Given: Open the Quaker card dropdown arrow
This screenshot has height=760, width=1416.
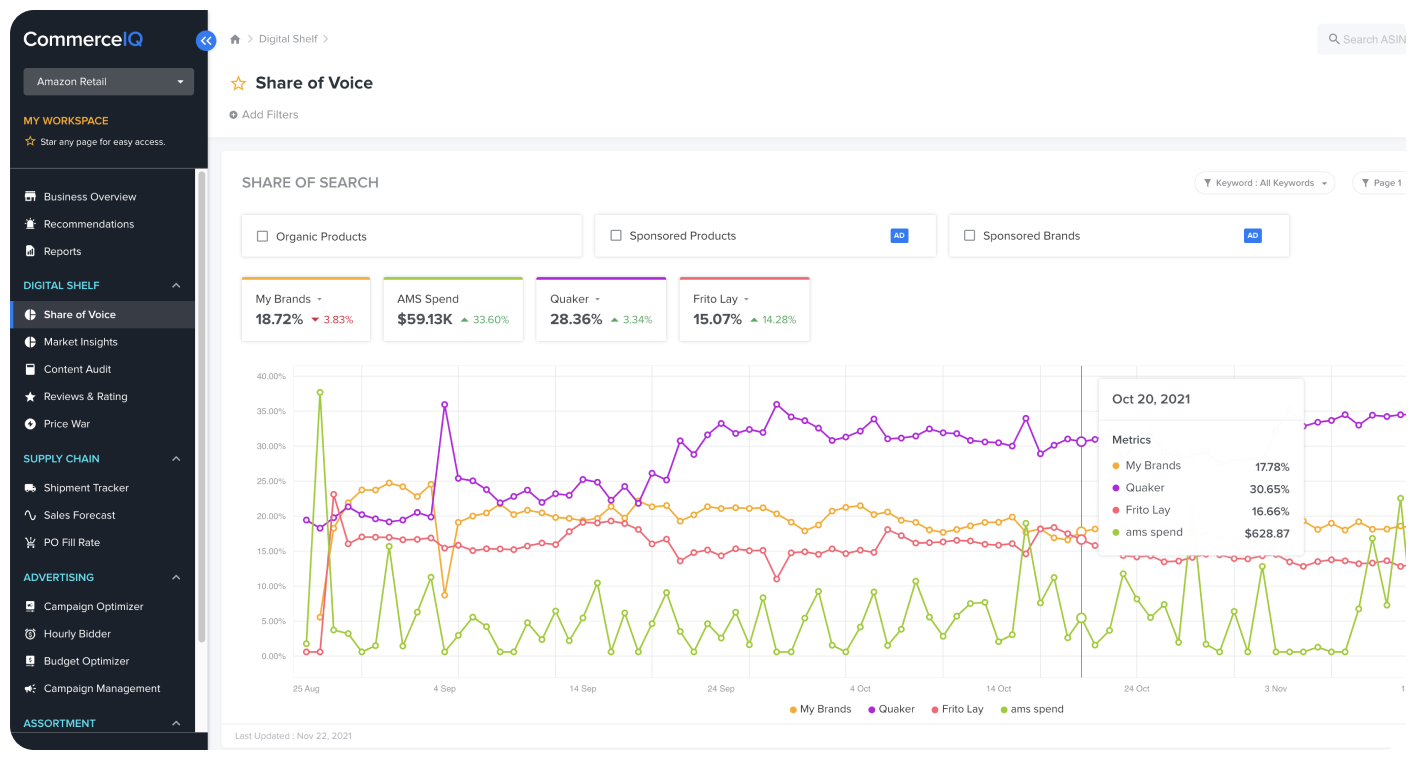Looking at the screenshot, I should (597, 299).
